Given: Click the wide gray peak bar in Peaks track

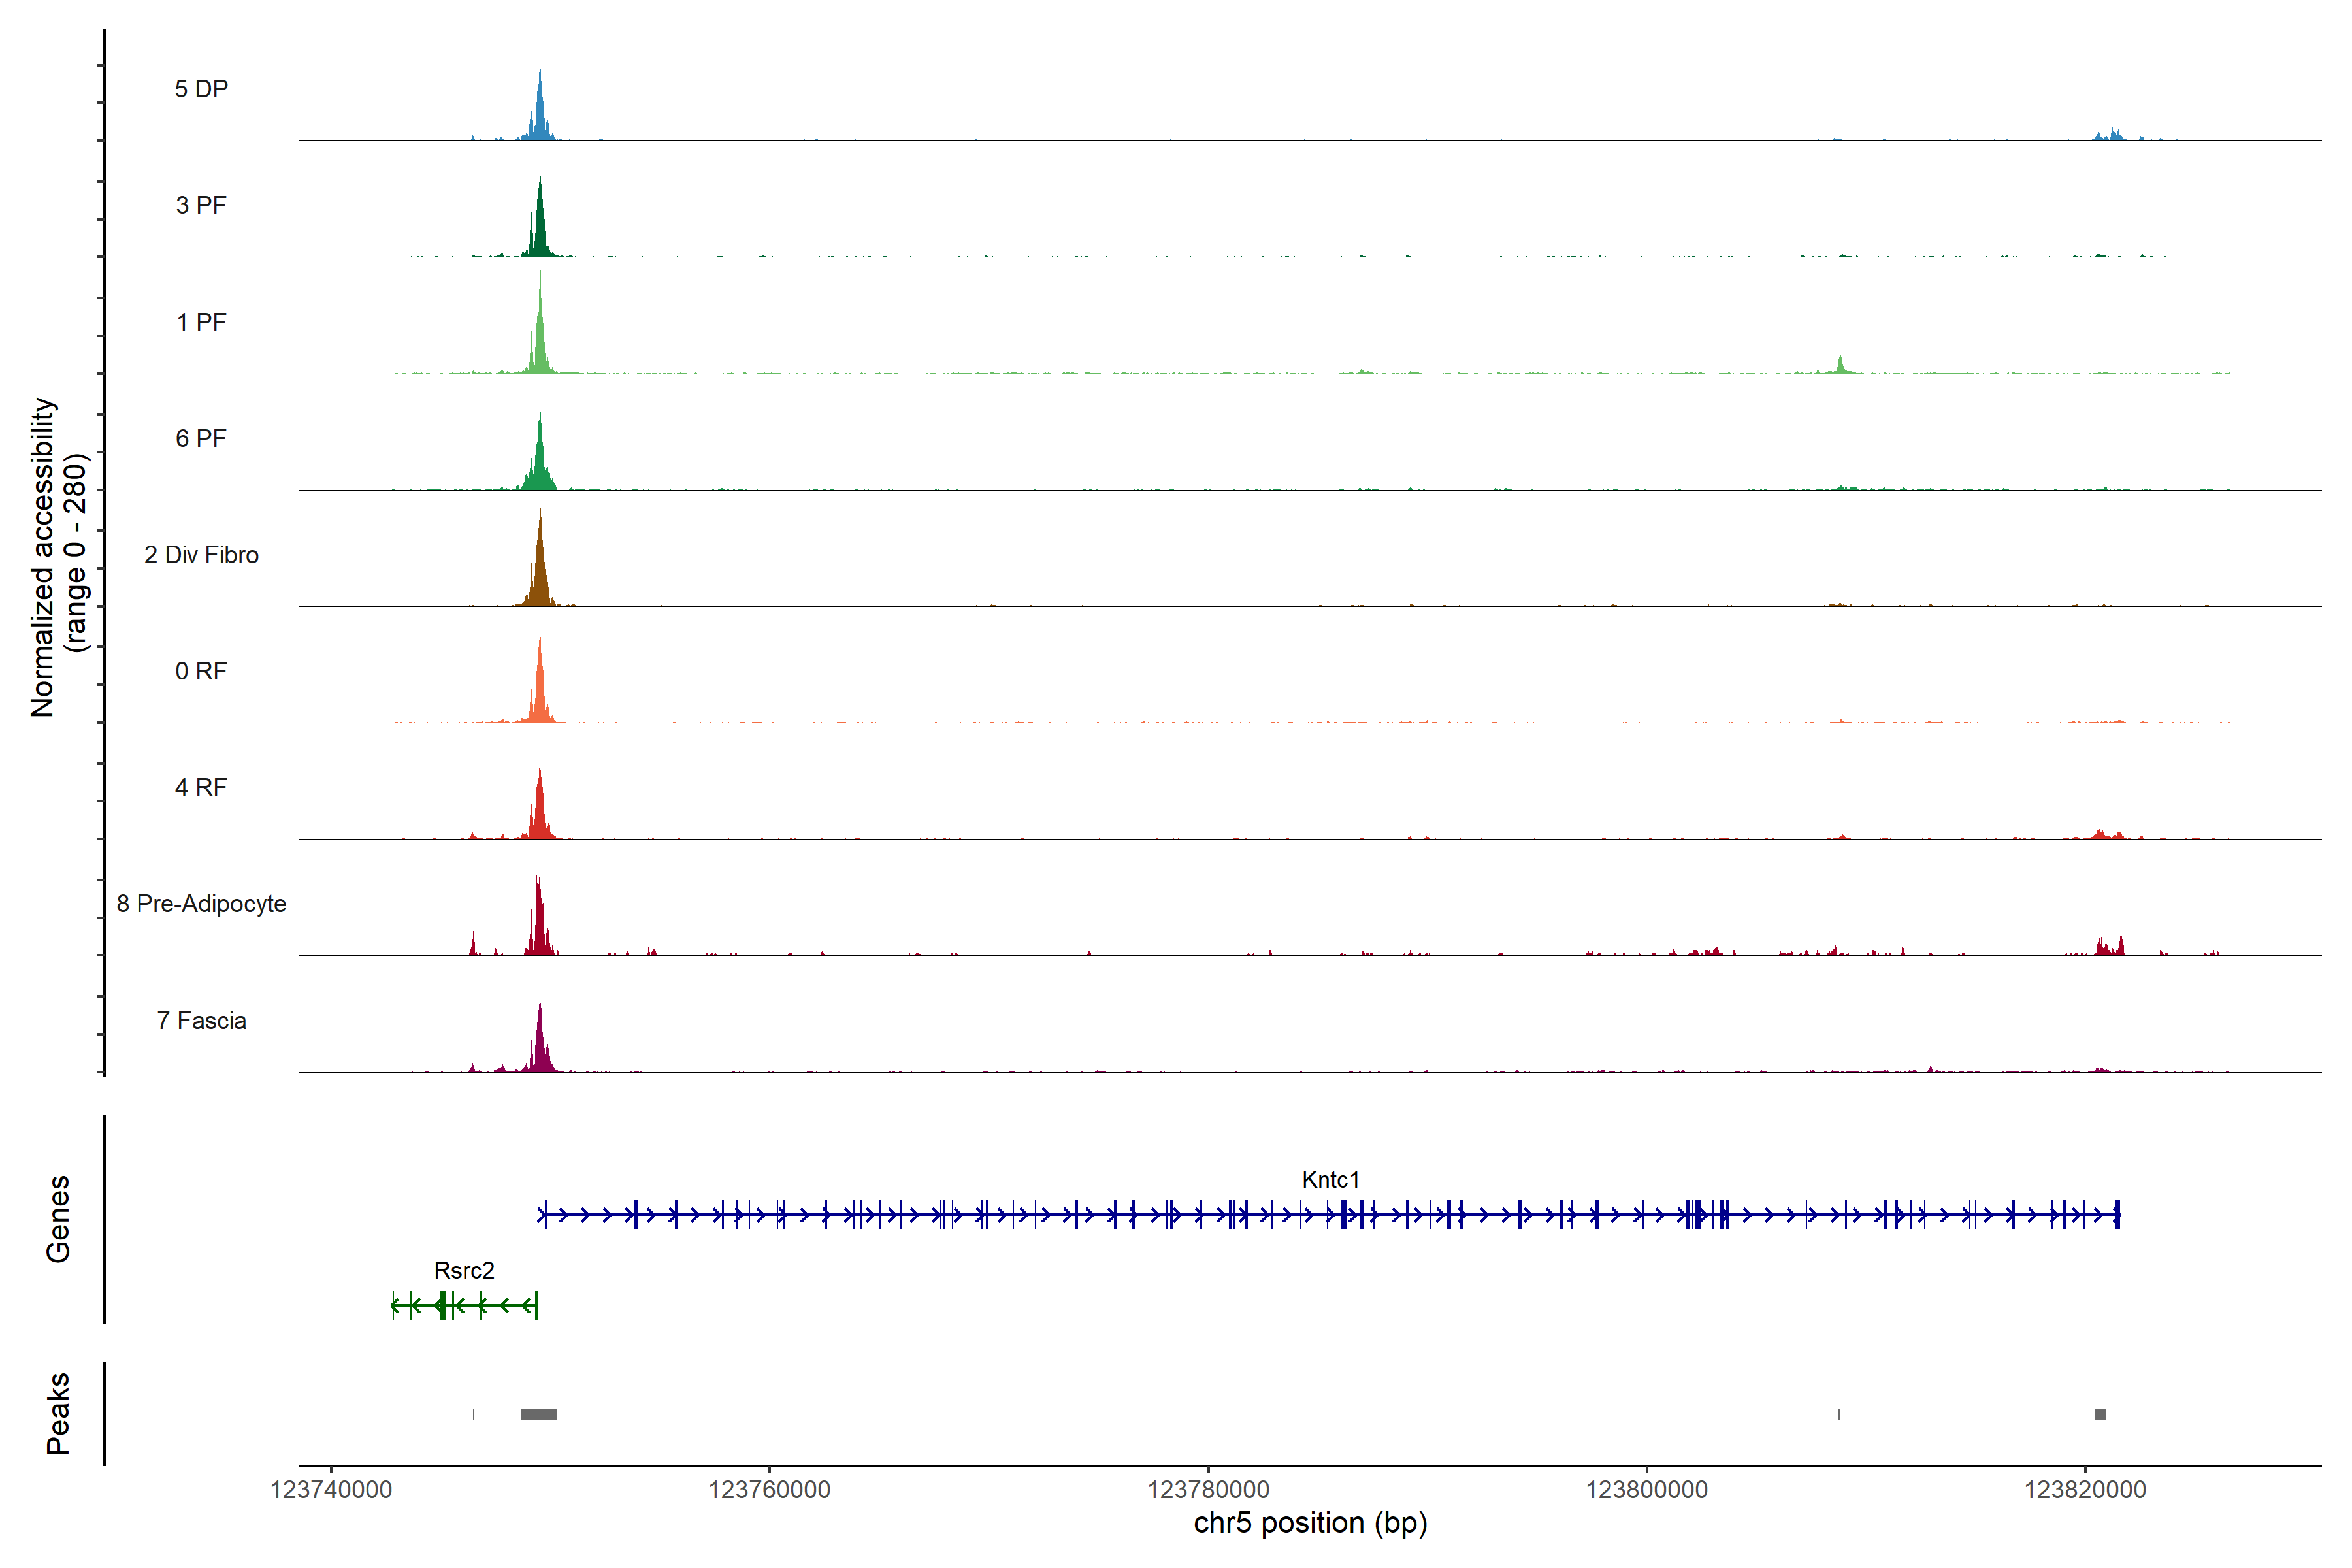Looking at the screenshot, I should tap(539, 1414).
